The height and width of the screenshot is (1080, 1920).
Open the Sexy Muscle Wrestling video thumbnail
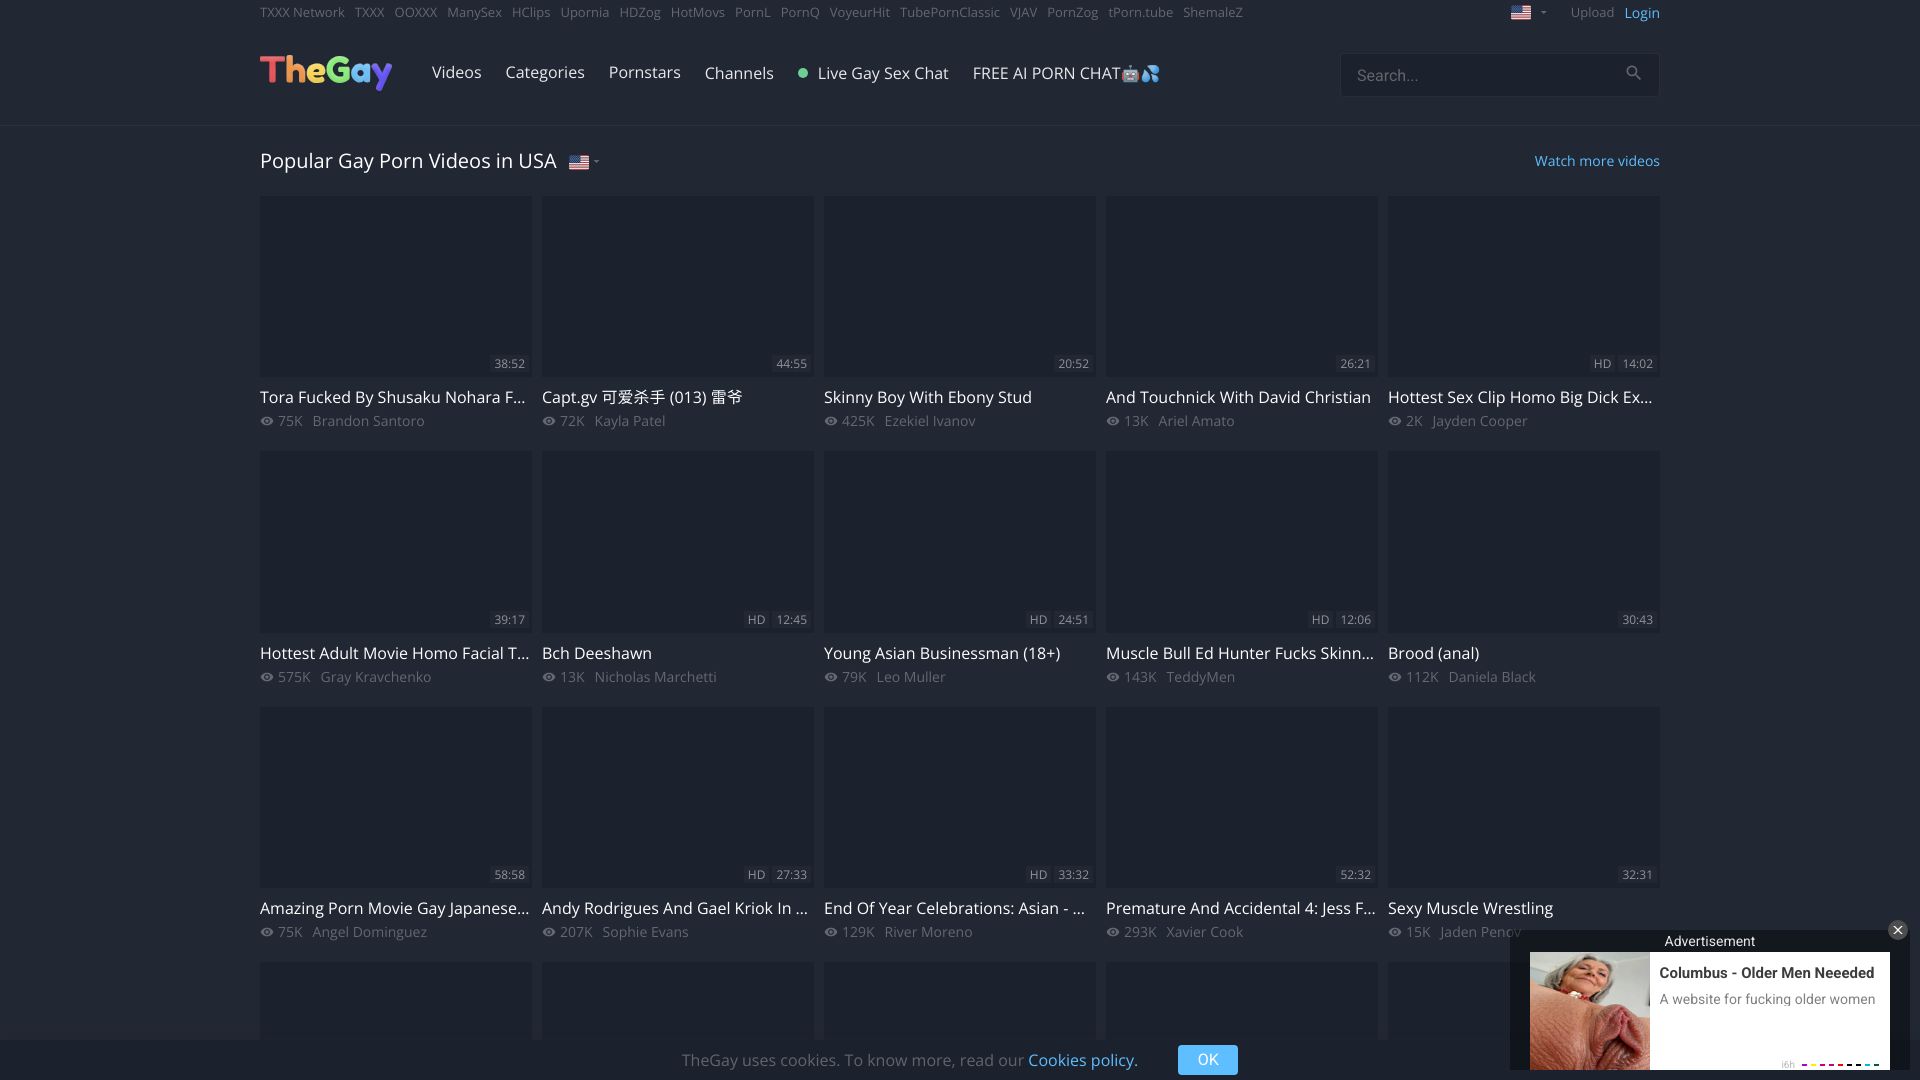1523,797
